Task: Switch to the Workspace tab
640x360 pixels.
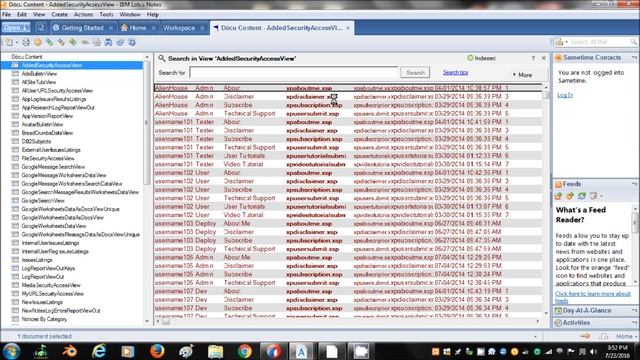Action: [x=179, y=28]
